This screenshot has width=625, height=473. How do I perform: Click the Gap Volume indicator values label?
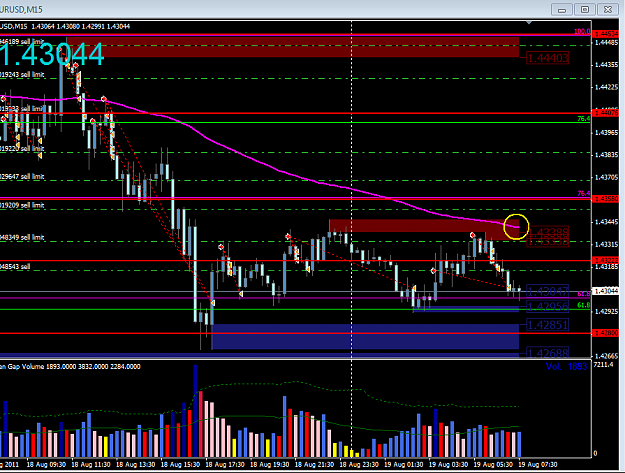click(x=70, y=367)
